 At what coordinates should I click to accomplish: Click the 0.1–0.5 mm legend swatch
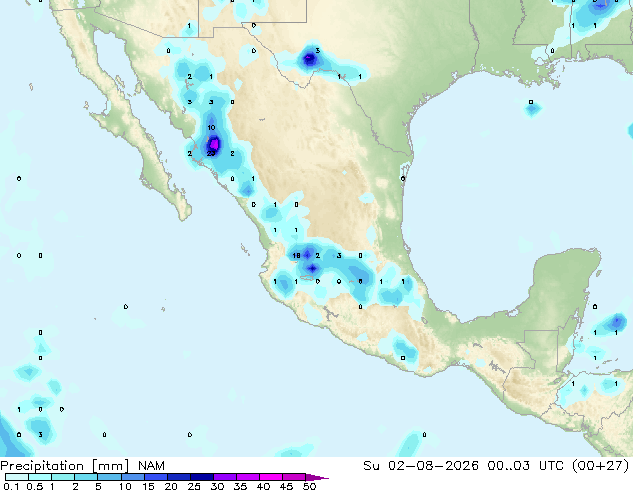(17, 477)
